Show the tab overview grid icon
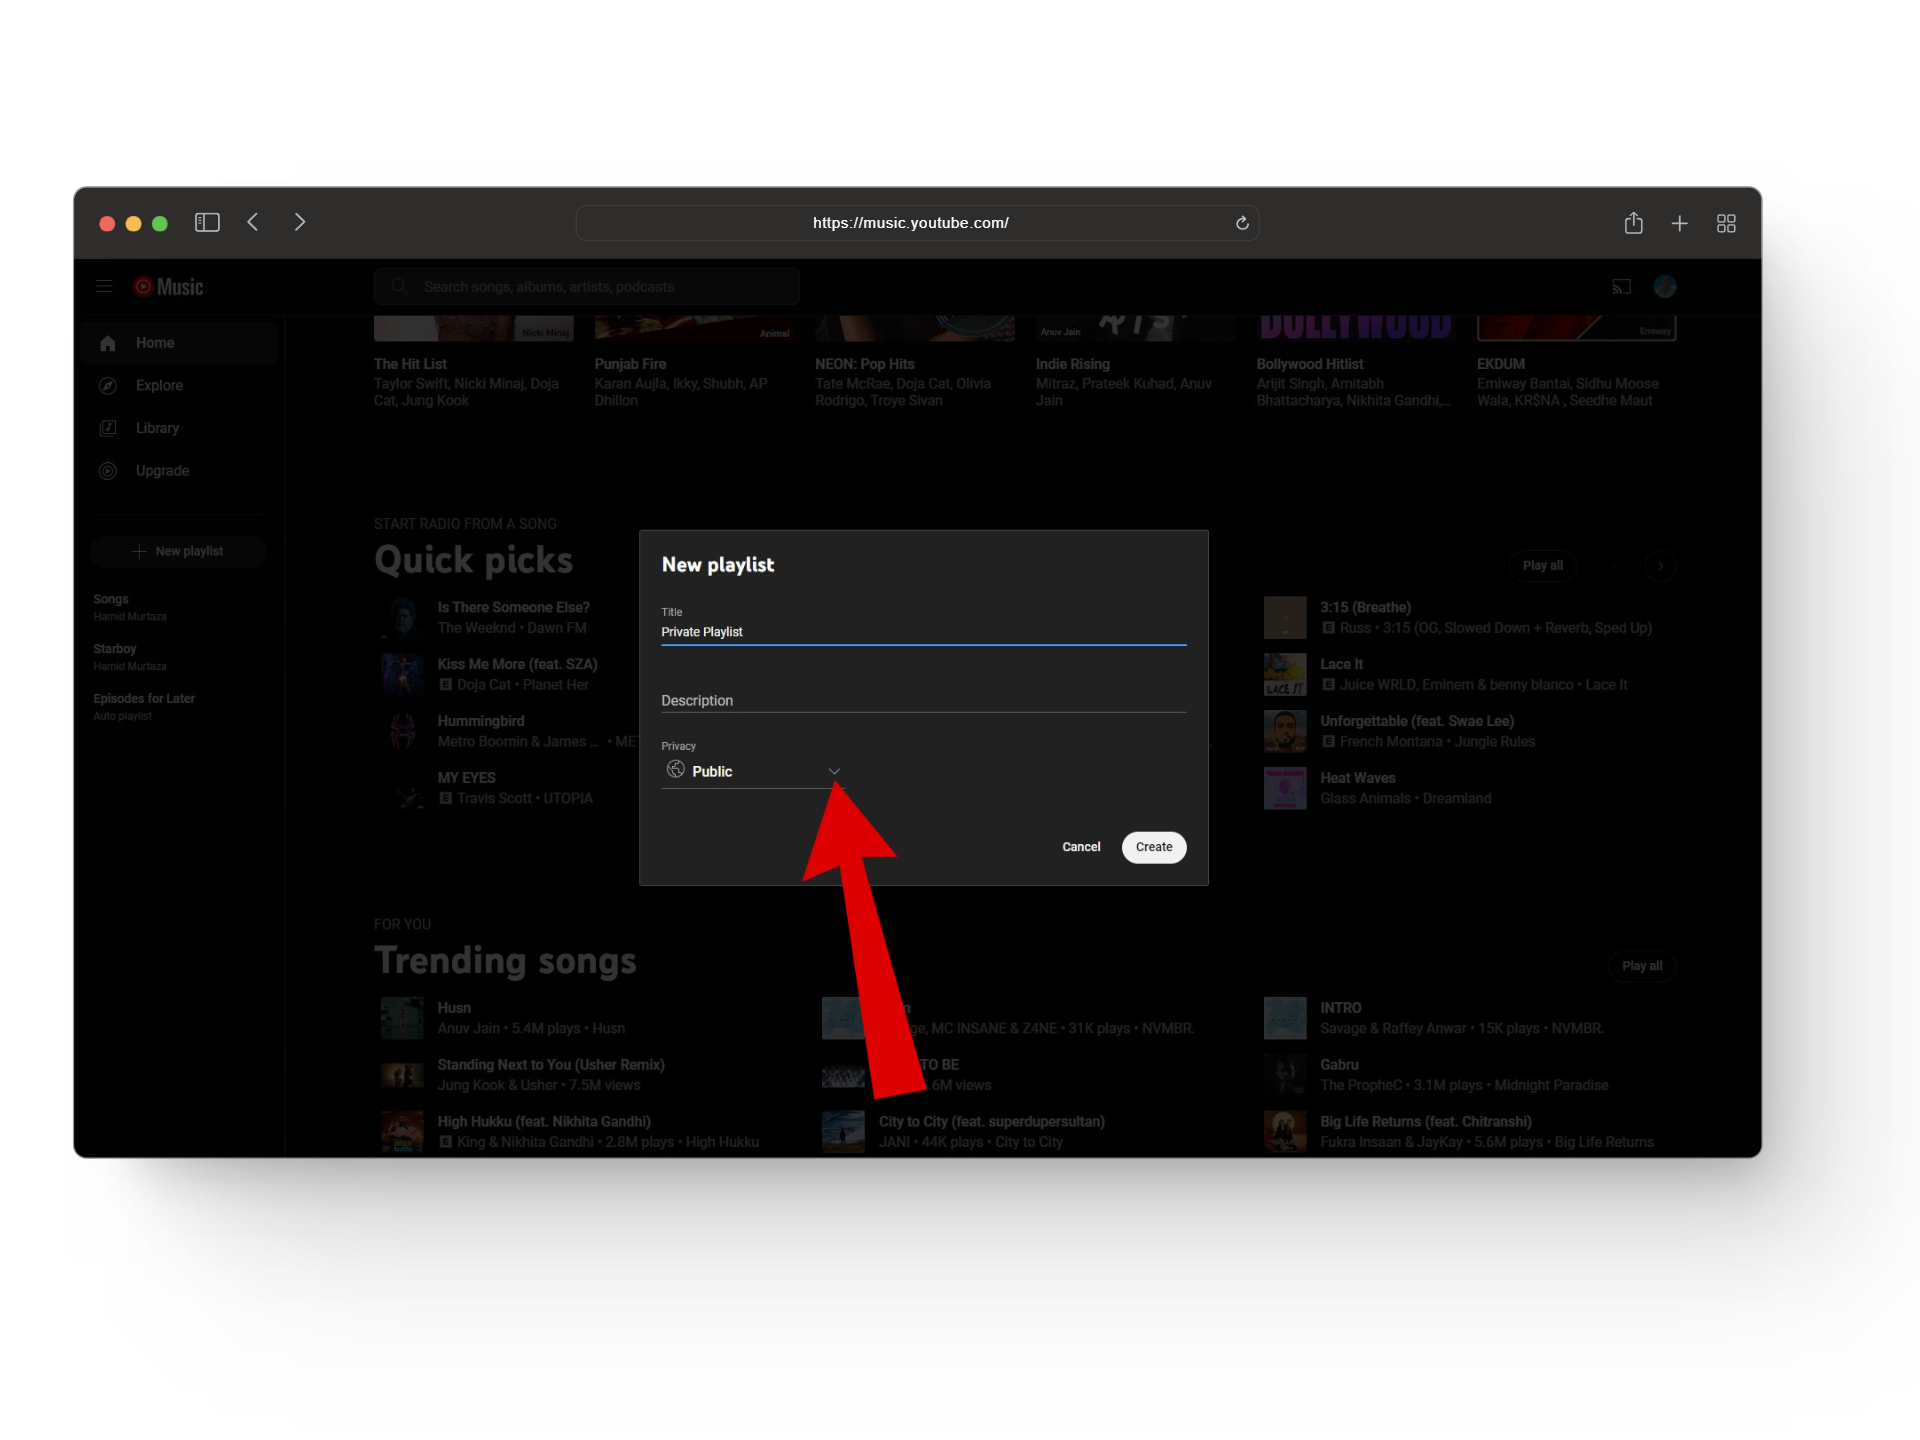1920x1440 pixels. pyautogui.click(x=1726, y=223)
